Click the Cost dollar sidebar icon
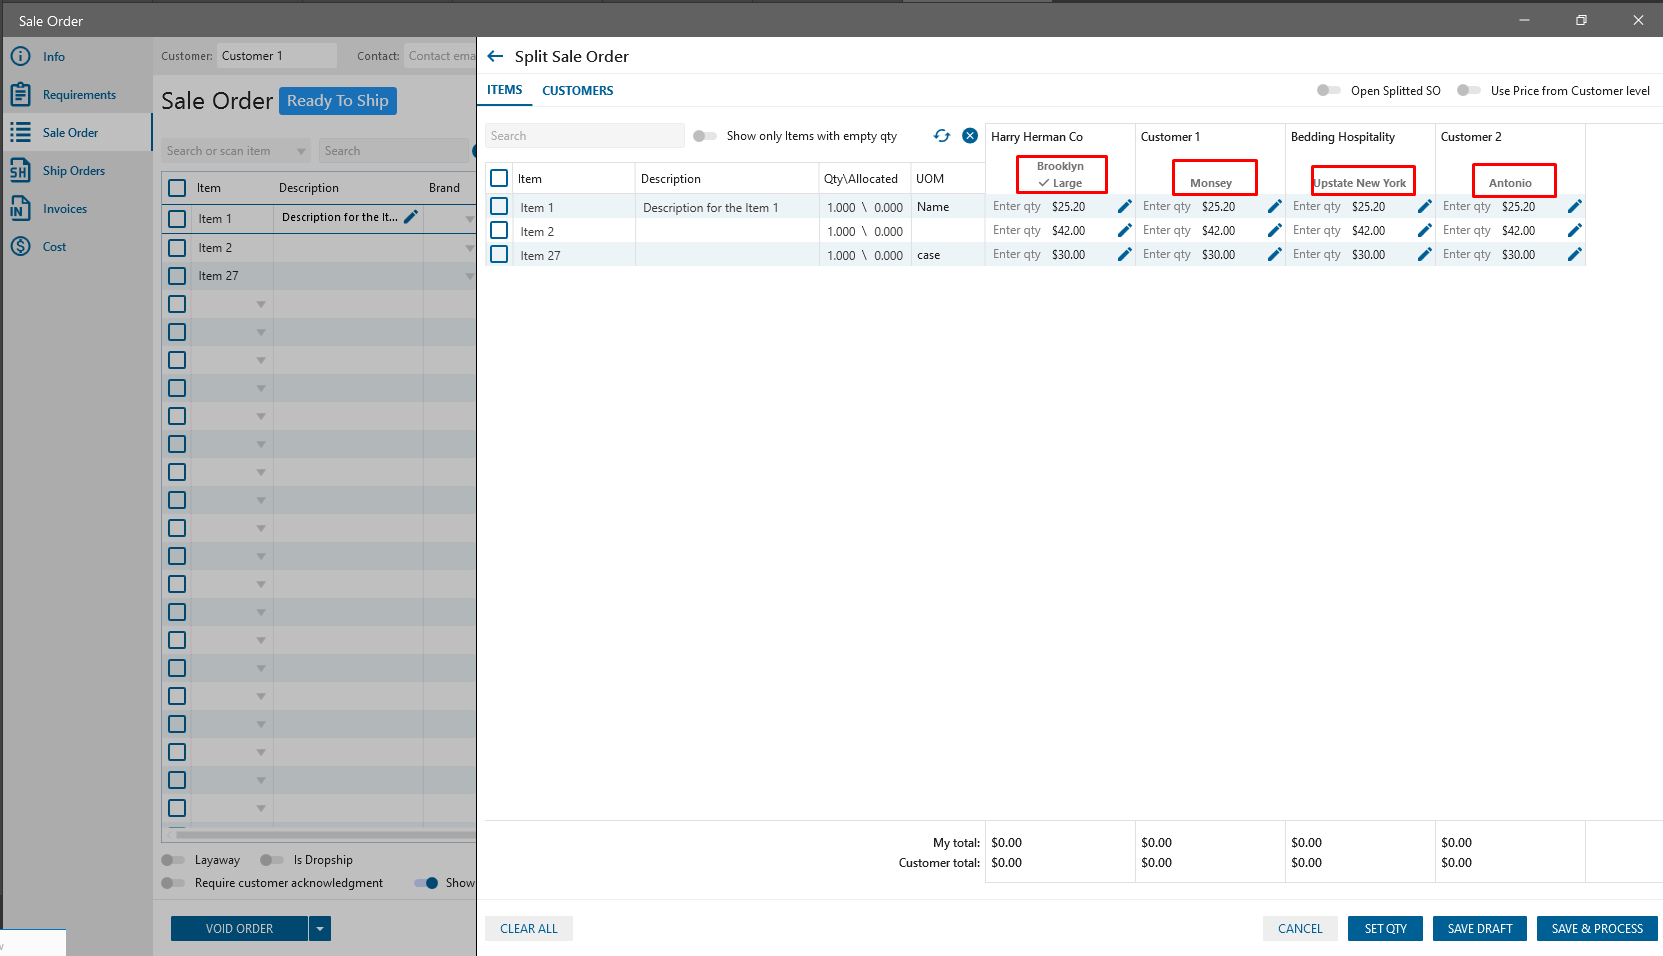This screenshot has height=956, width=1663. coord(20,246)
